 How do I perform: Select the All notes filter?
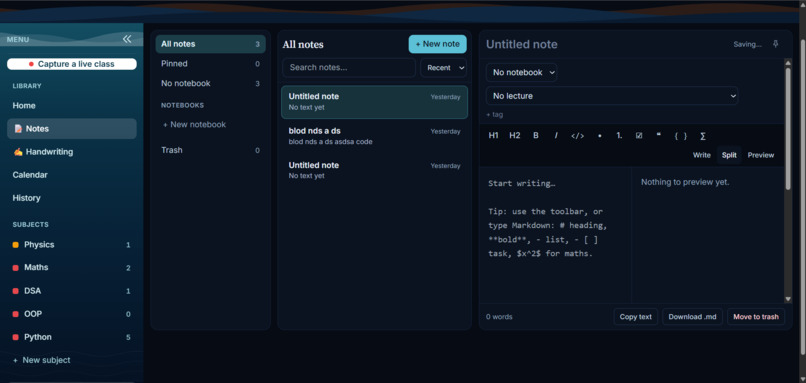(x=210, y=44)
